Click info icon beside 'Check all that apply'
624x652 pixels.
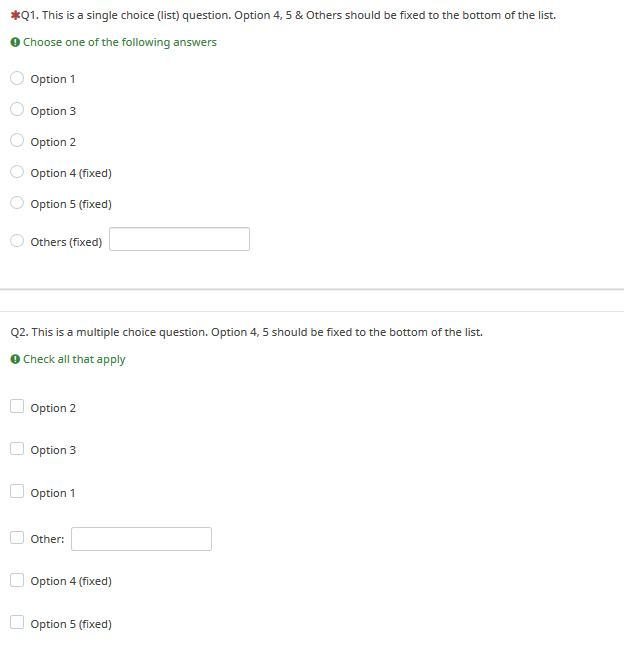15,359
